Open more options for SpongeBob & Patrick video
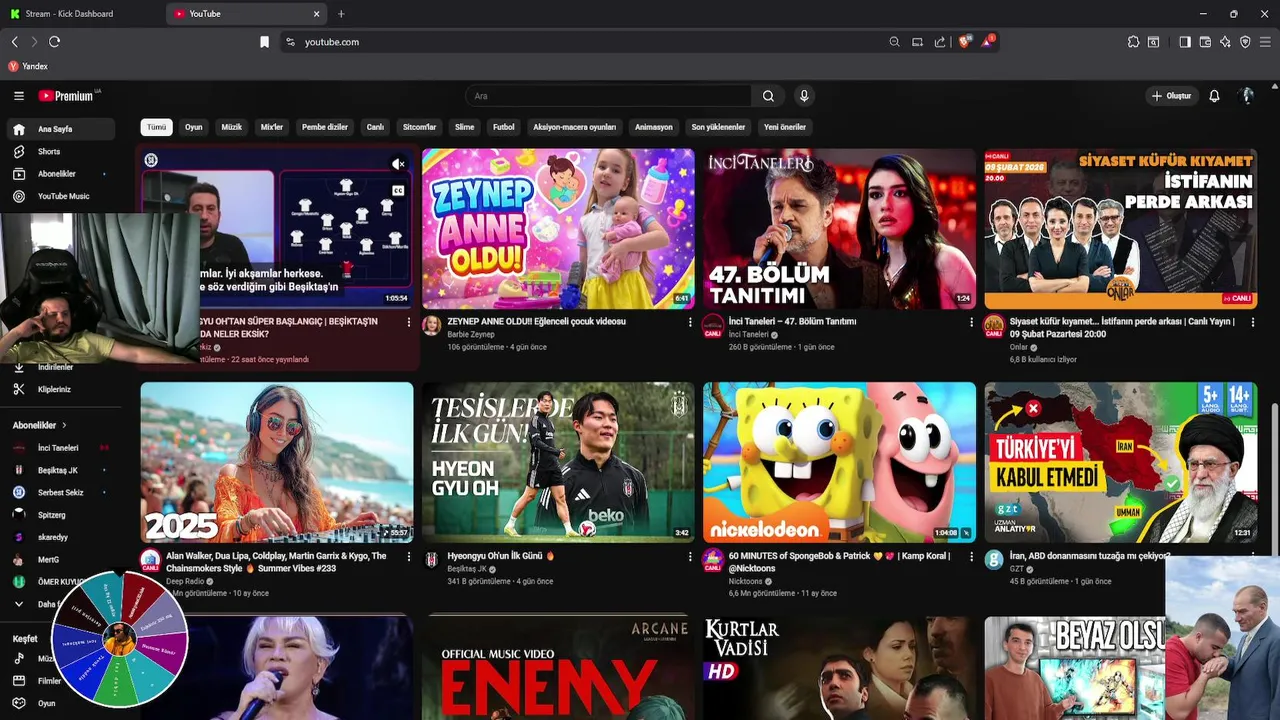1280x720 pixels. pos(971,556)
